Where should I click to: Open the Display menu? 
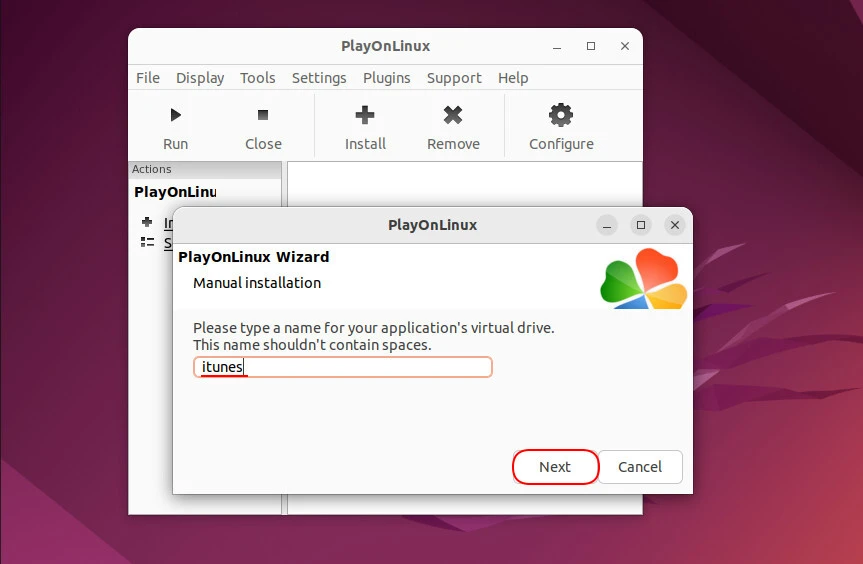point(200,78)
